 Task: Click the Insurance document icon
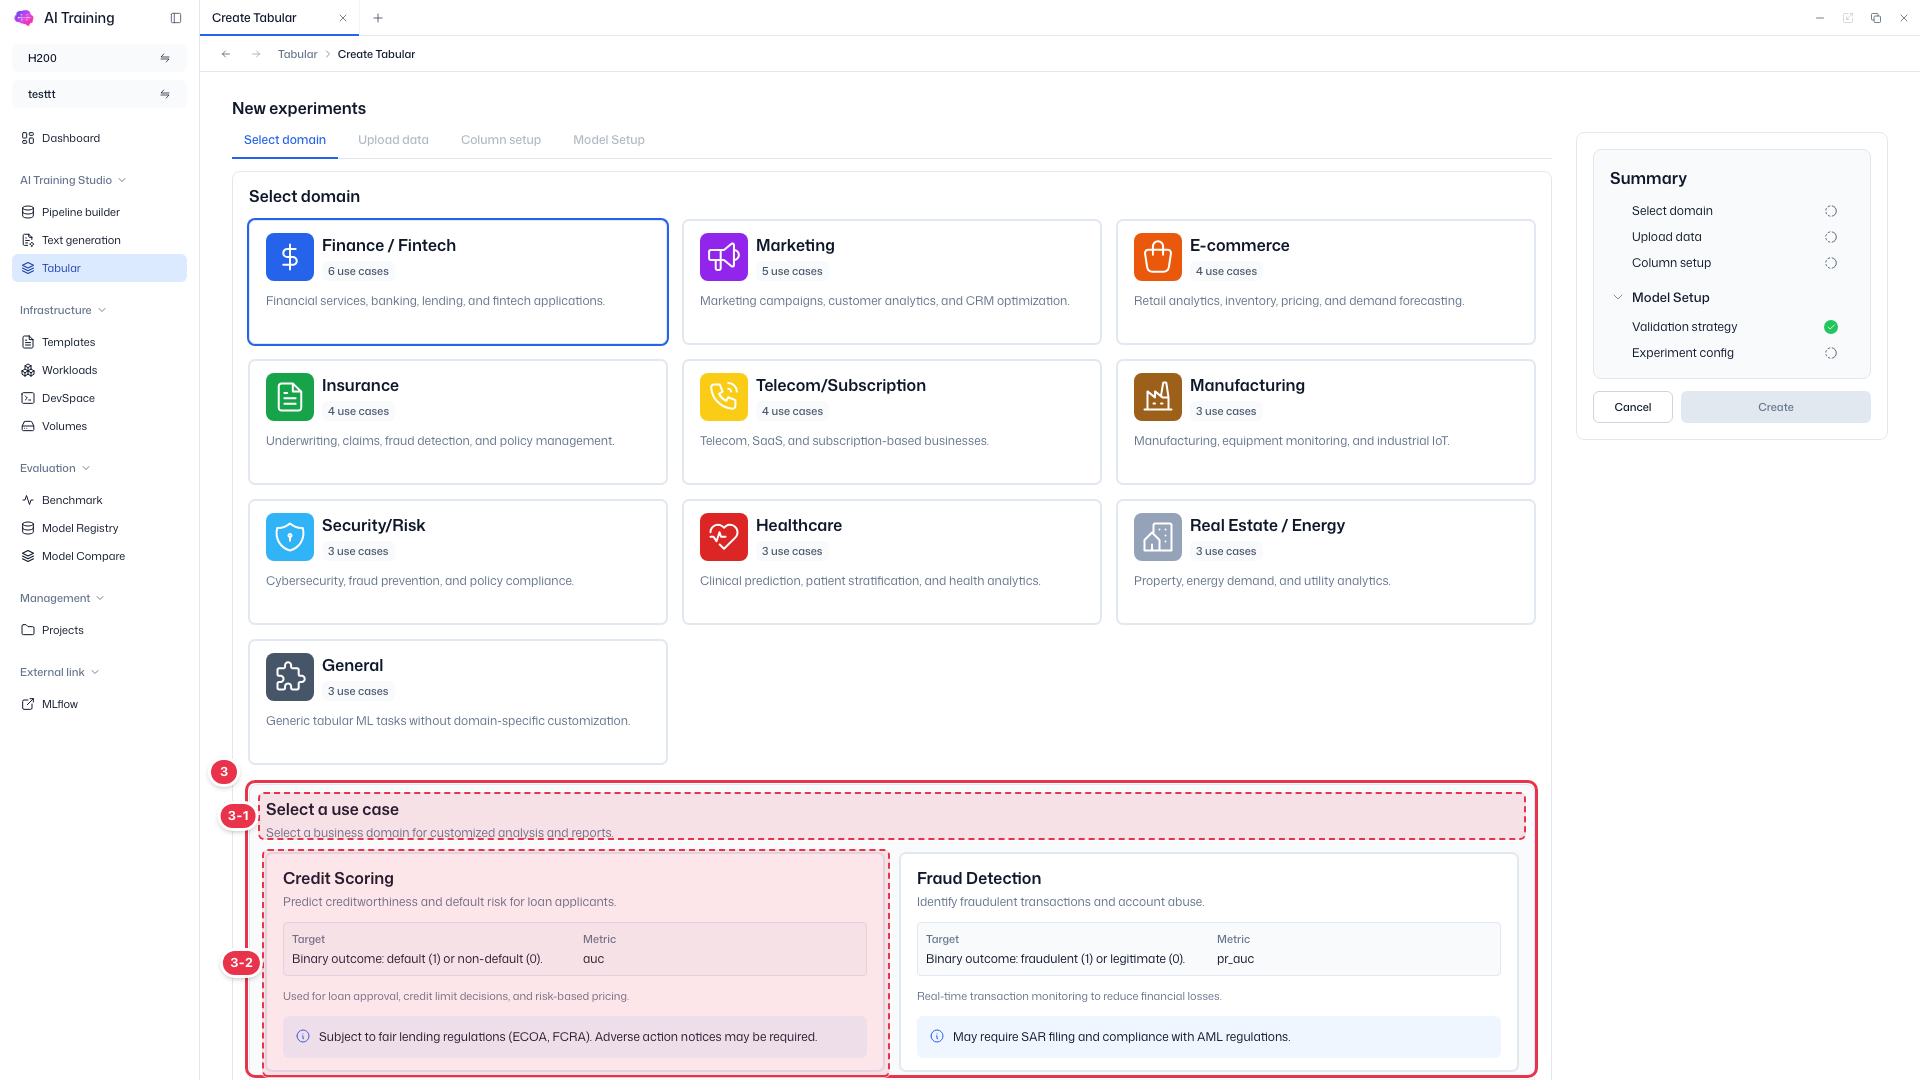(290, 397)
